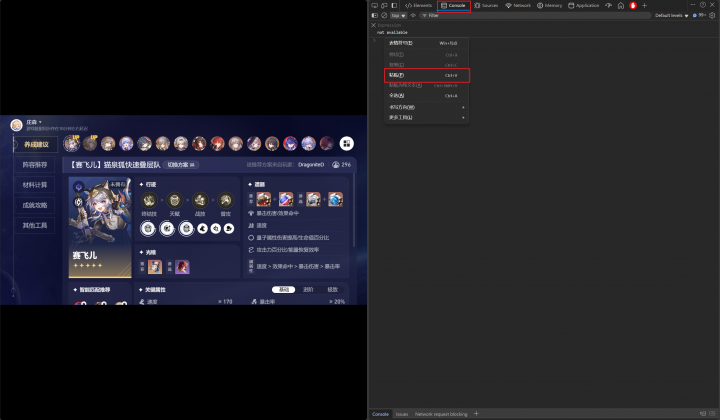
Task: Select the emoji menu item with Win shortcut
Action: click(x=426, y=43)
